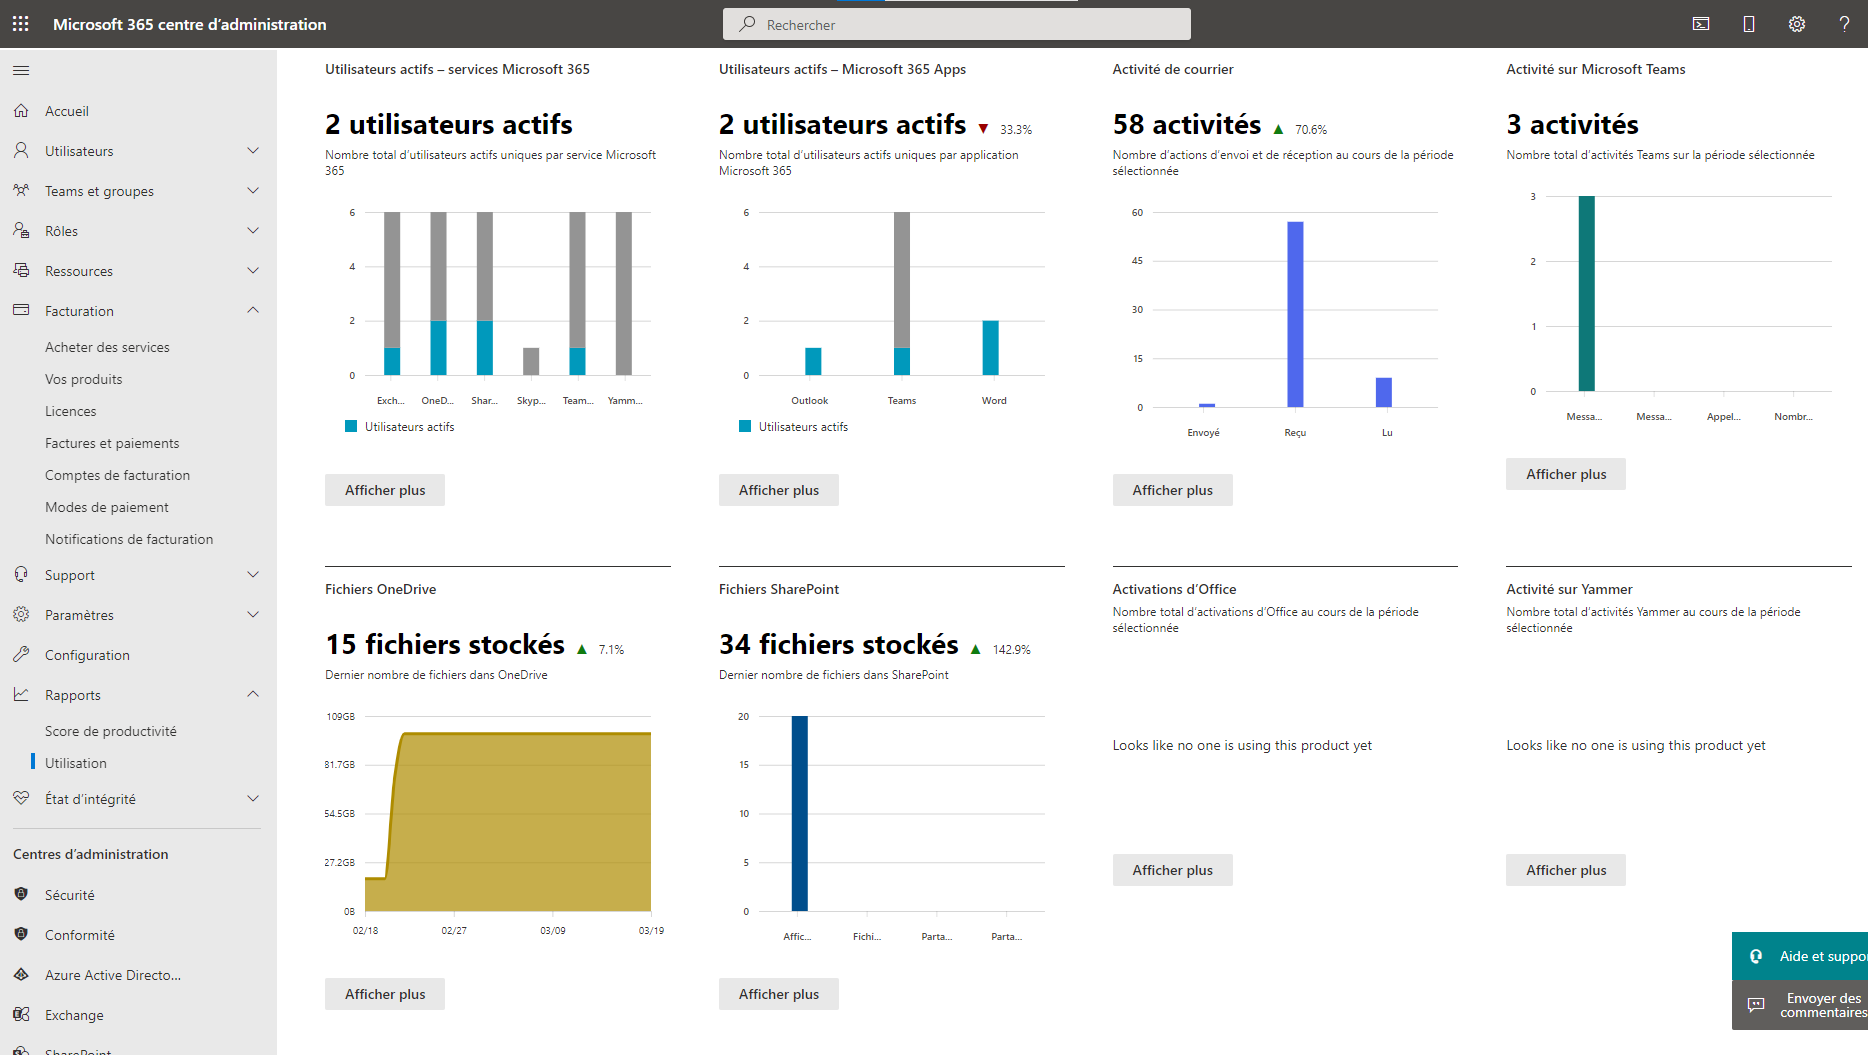The image size is (1868, 1055).
Task: Expand the Paramètres section chevron
Action: point(253,615)
